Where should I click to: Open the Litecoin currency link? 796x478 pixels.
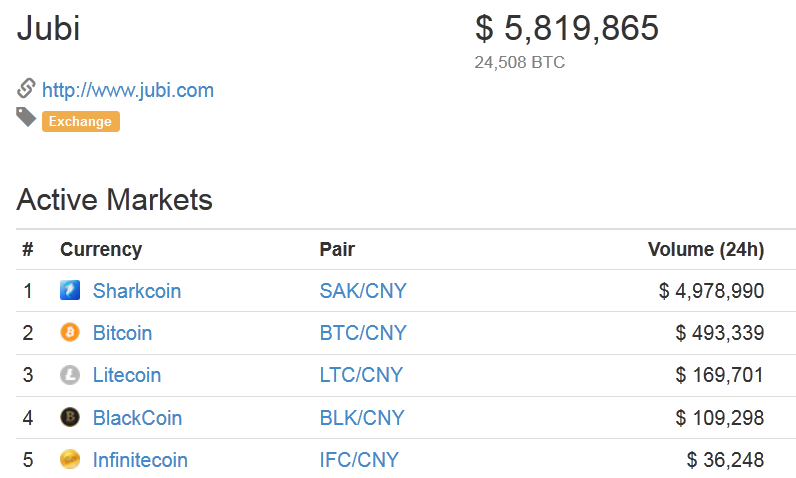tap(127, 375)
